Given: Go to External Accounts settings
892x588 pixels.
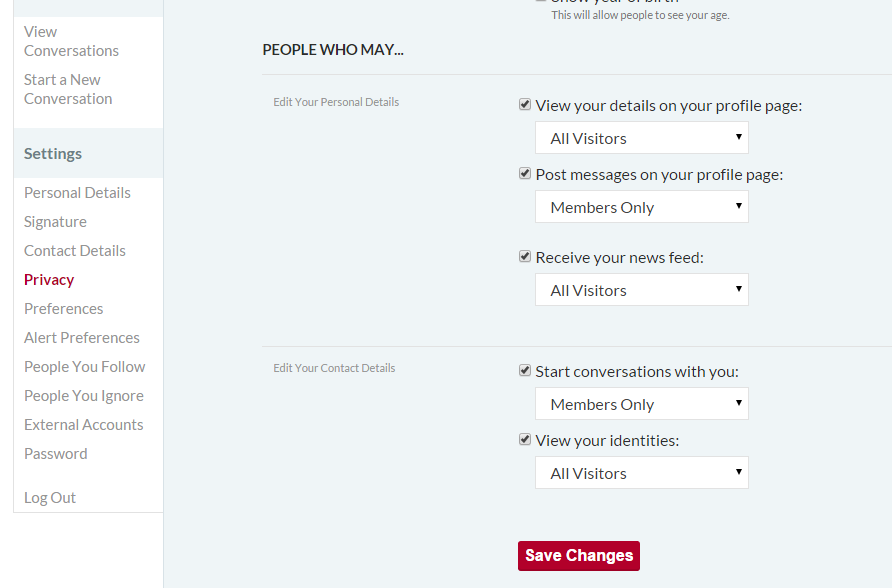Looking at the screenshot, I should [x=83, y=424].
